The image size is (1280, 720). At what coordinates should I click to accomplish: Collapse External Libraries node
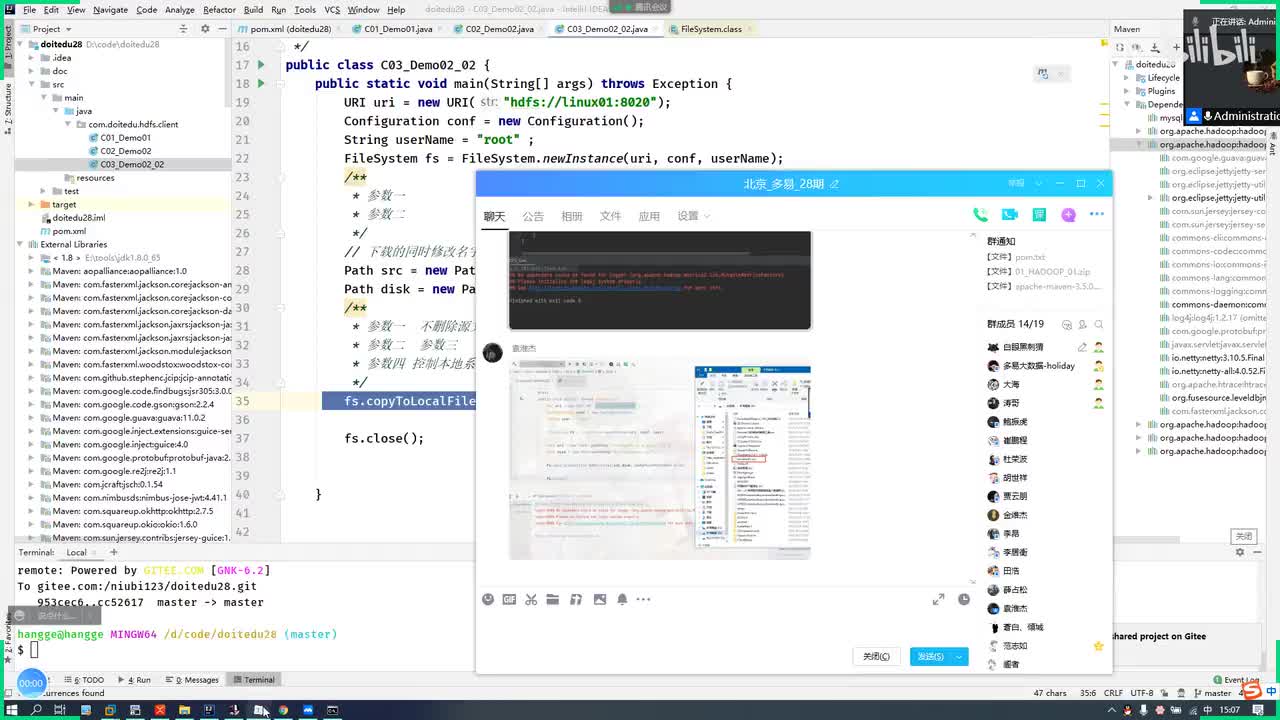20,245
